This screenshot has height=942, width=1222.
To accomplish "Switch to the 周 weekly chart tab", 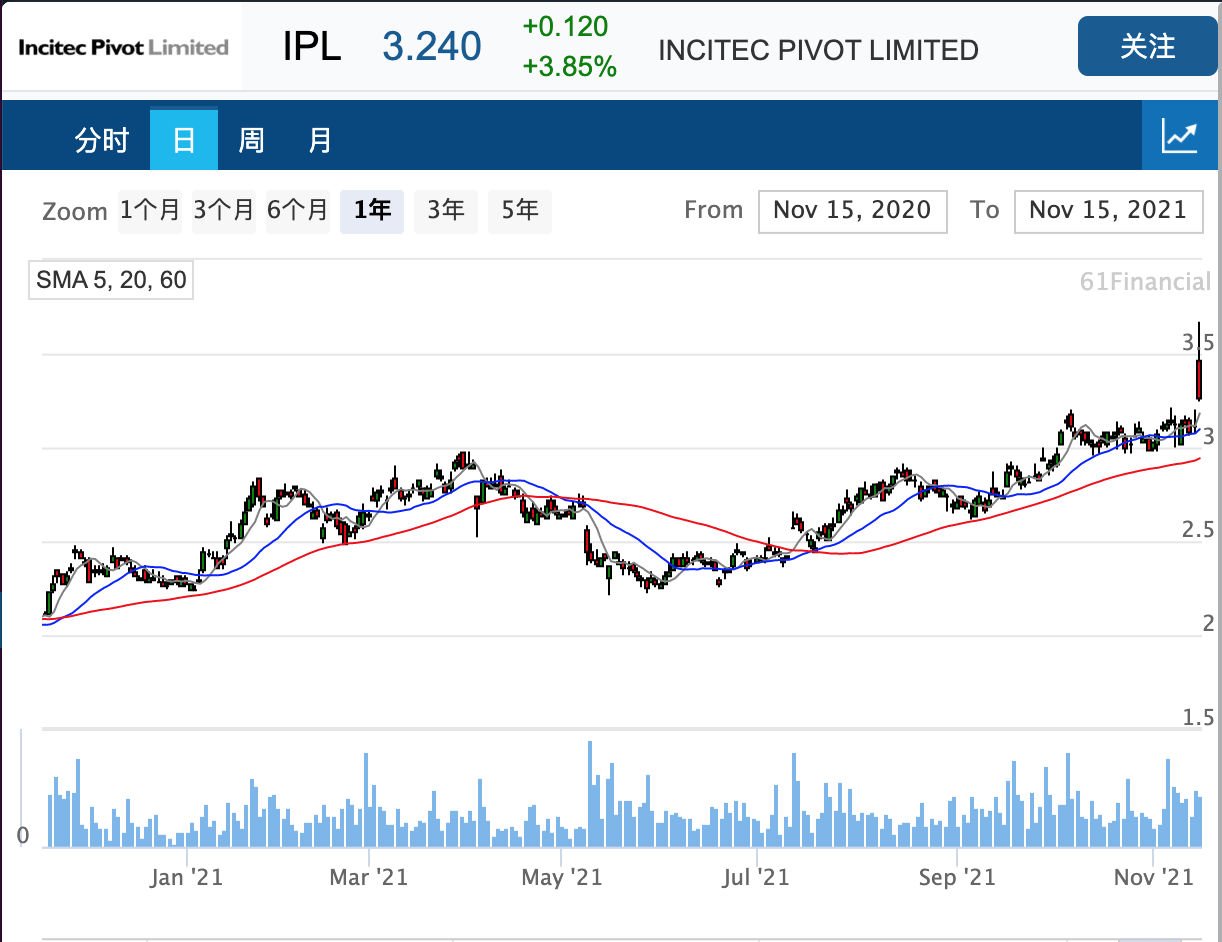I will click(251, 140).
